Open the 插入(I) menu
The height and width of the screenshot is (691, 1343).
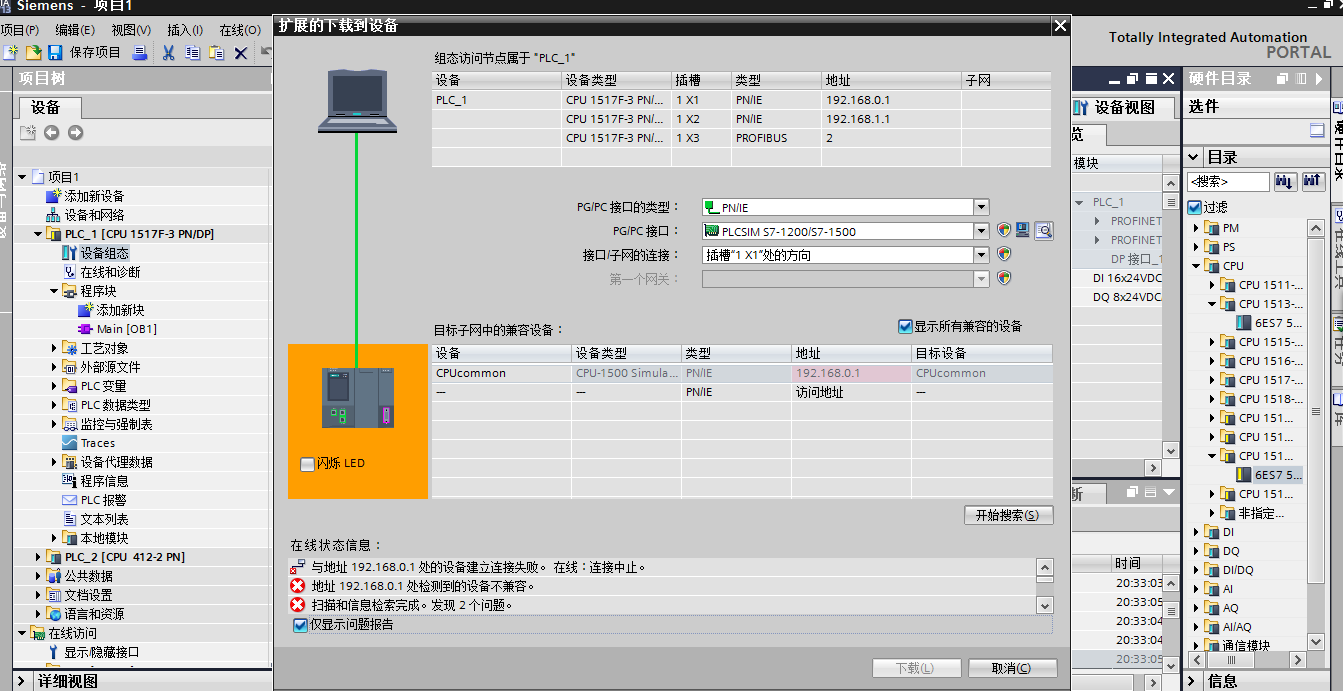(x=185, y=30)
